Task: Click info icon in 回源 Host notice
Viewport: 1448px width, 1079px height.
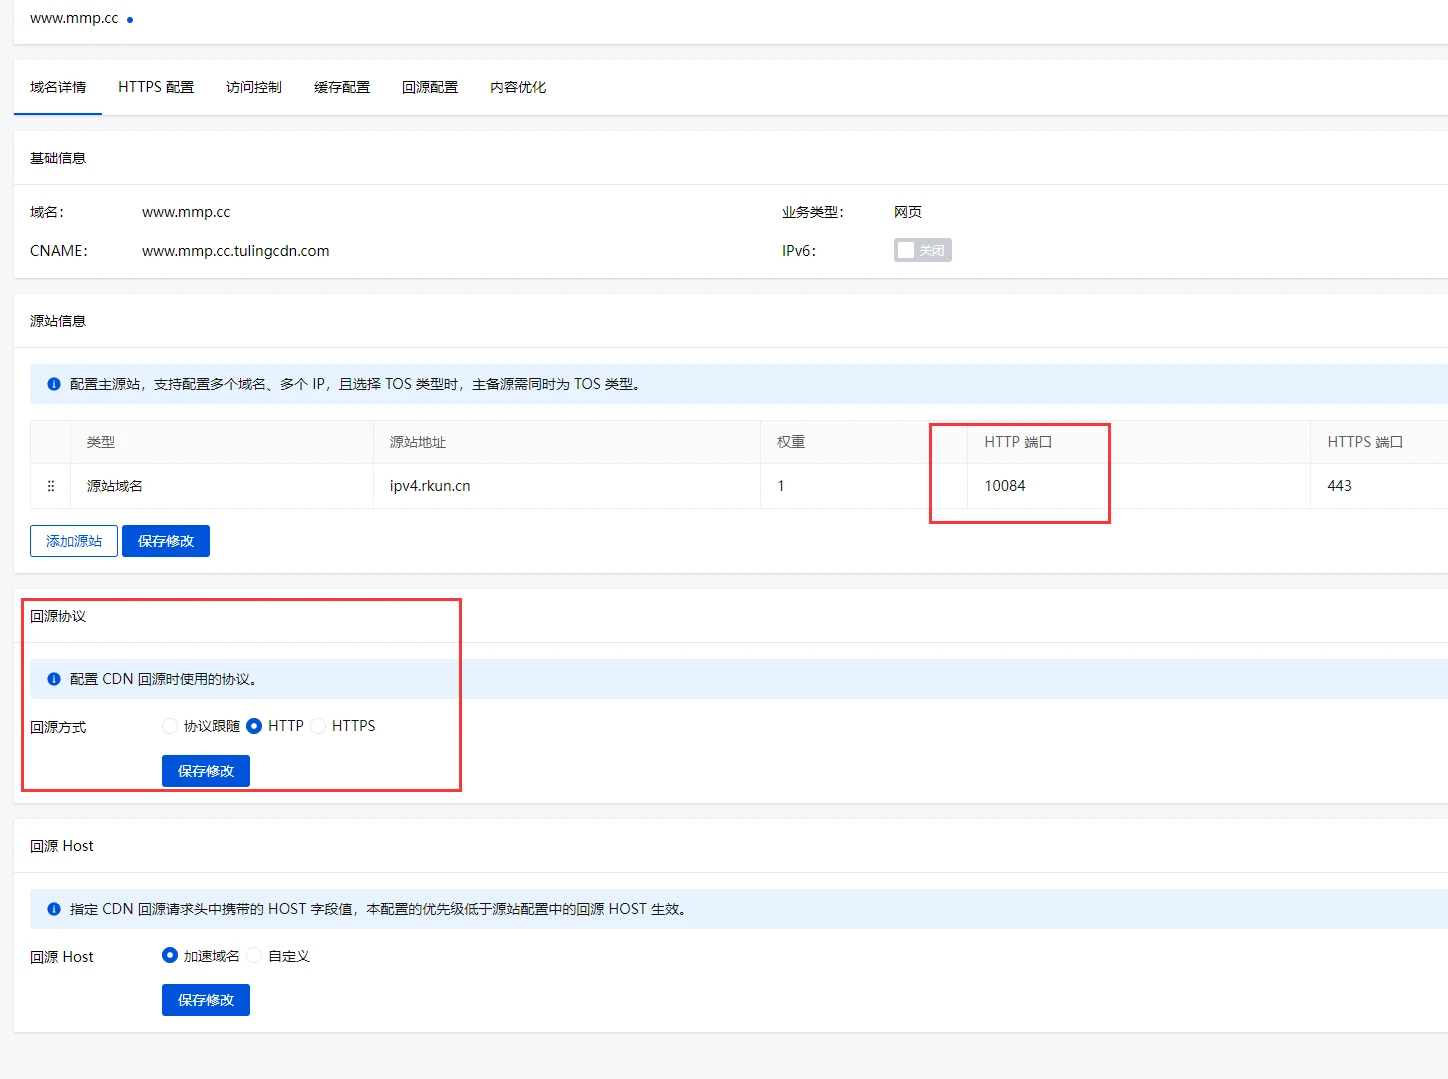Action: click(x=54, y=909)
